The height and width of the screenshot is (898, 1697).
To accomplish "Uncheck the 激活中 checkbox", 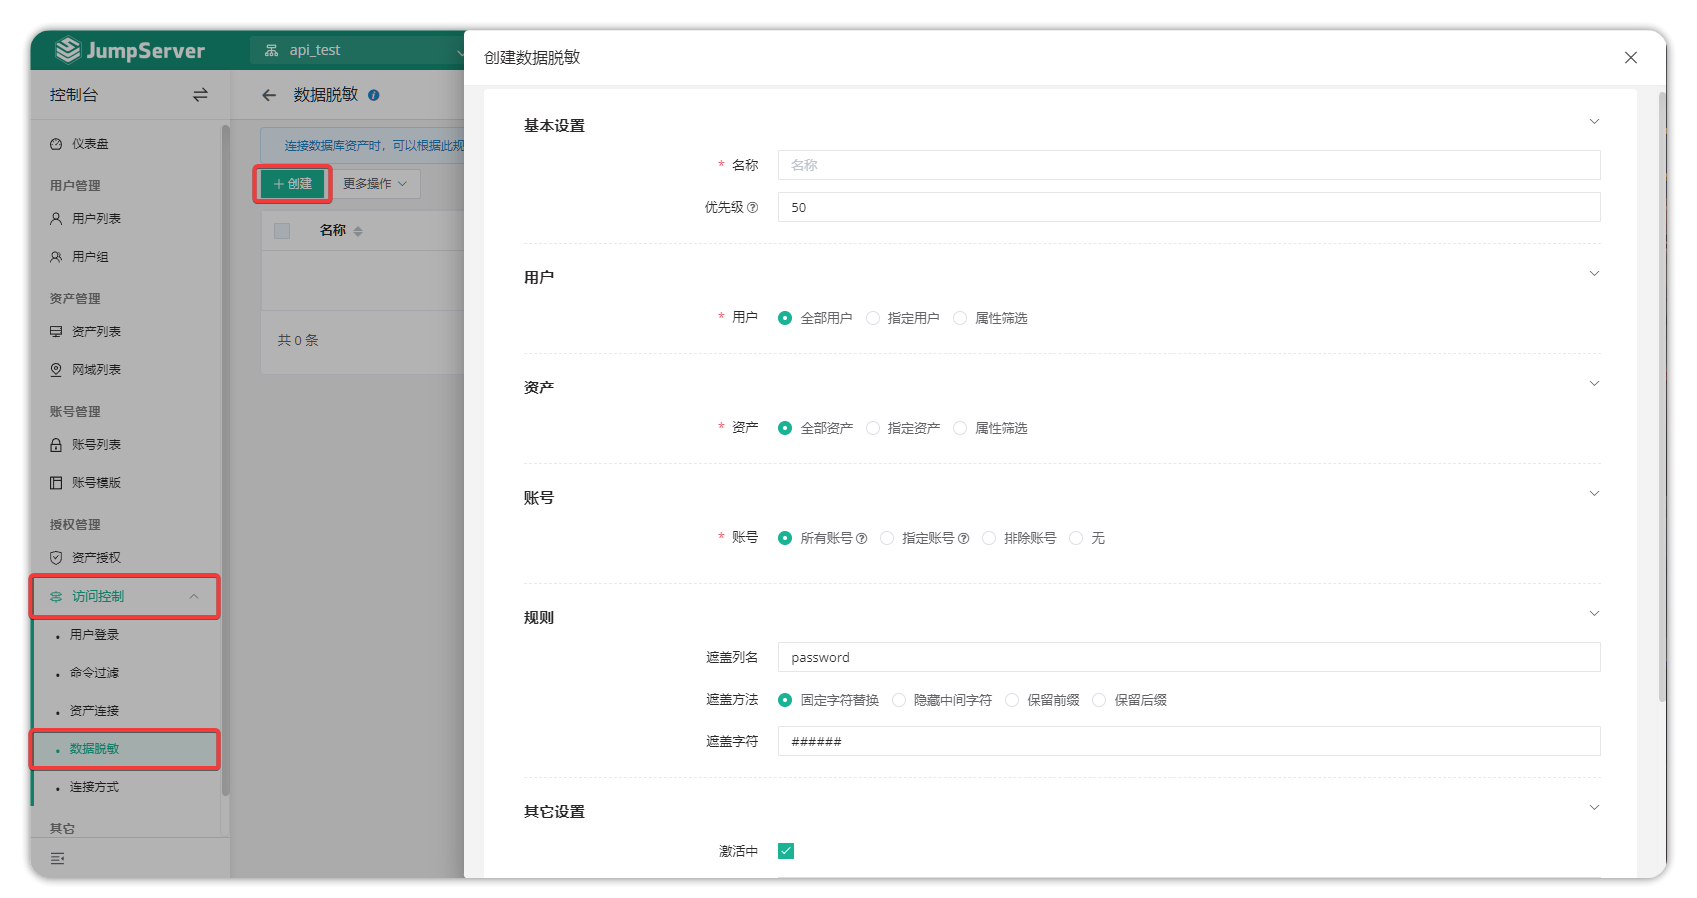I will coord(786,851).
